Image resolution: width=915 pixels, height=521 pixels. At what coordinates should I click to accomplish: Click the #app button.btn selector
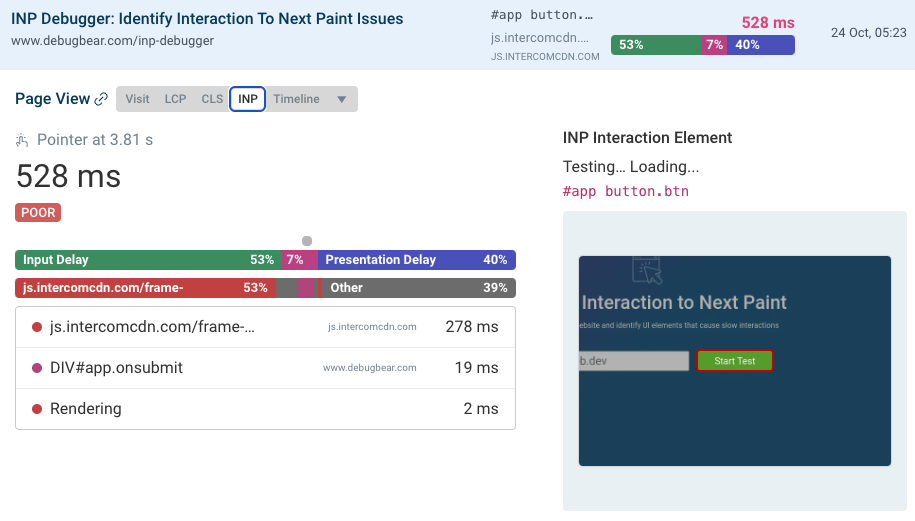point(626,191)
